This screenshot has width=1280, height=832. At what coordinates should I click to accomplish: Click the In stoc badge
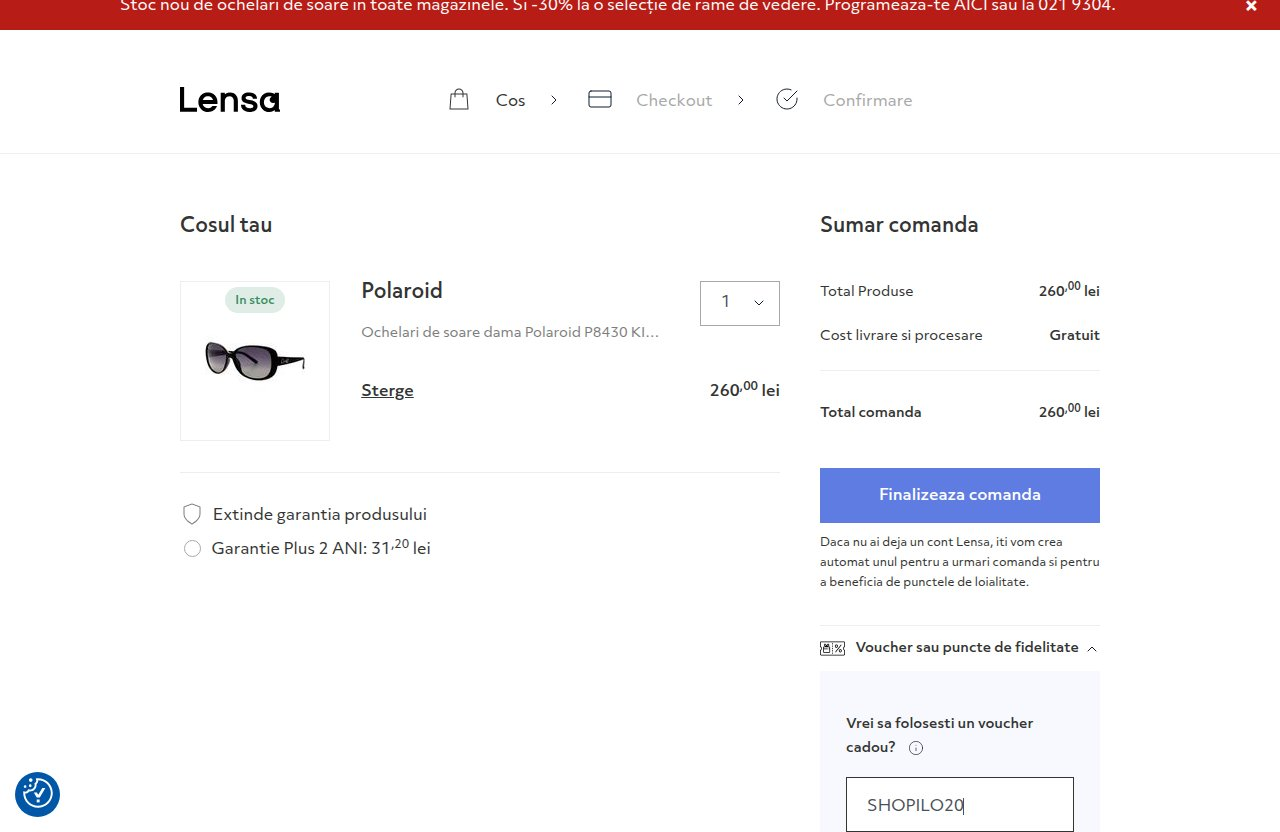[255, 300]
